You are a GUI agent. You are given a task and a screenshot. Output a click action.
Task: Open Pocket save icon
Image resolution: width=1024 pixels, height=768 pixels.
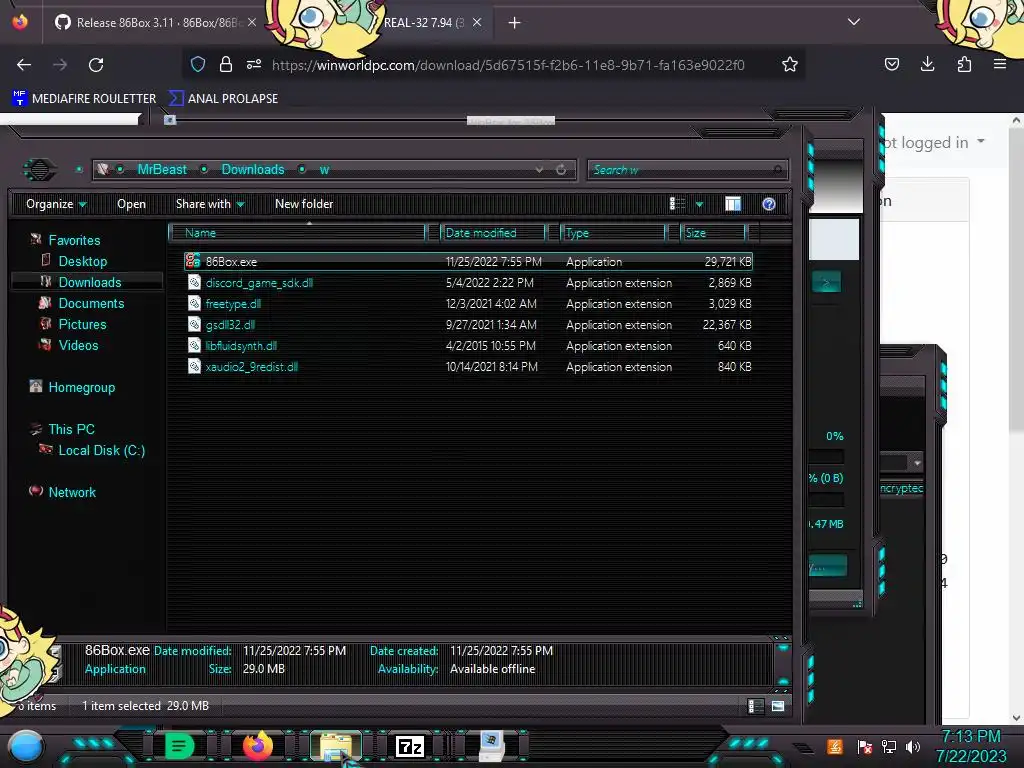pyautogui.click(x=891, y=64)
